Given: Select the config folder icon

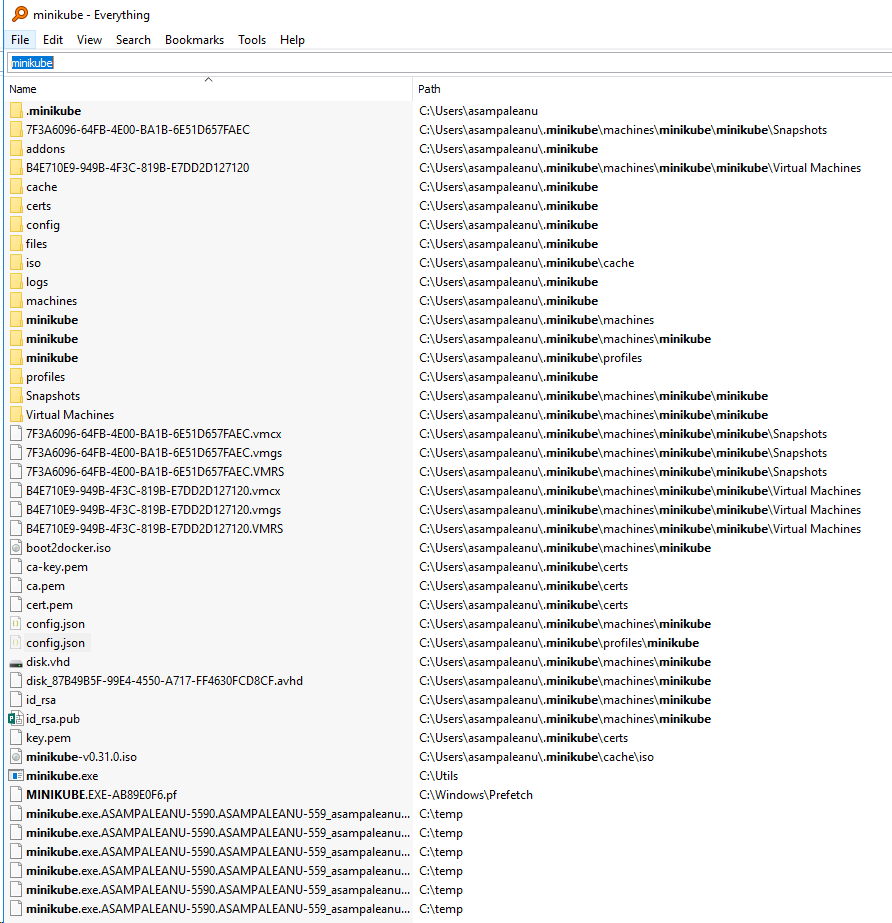Looking at the screenshot, I should pos(16,225).
